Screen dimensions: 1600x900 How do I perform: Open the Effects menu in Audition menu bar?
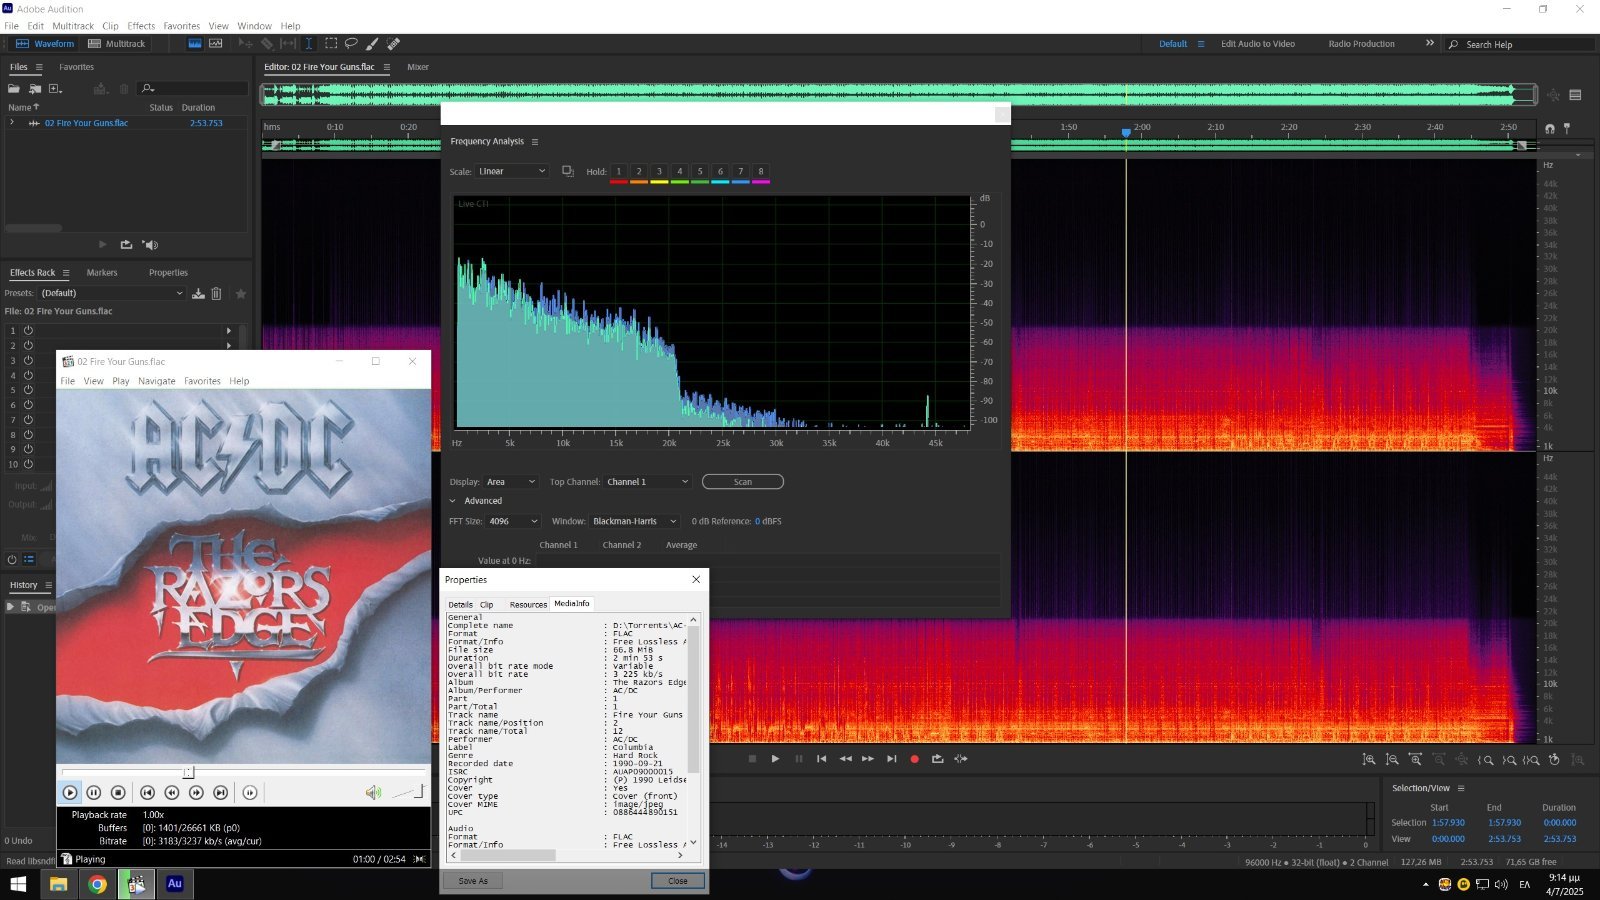tap(141, 26)
